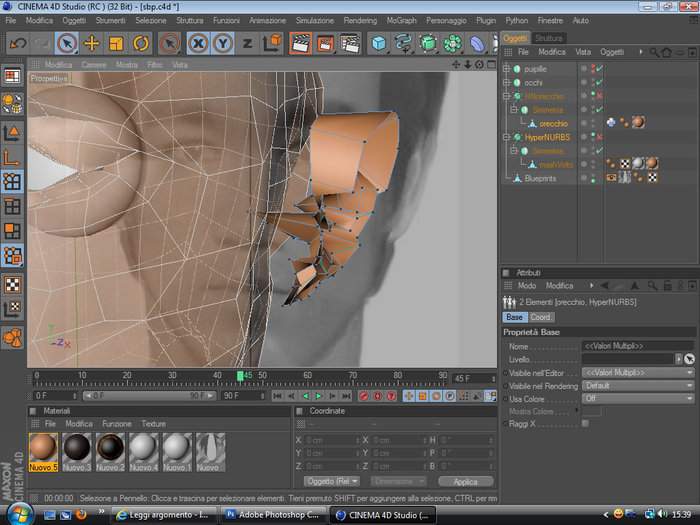Open the Rendering menu

(360, 20)
